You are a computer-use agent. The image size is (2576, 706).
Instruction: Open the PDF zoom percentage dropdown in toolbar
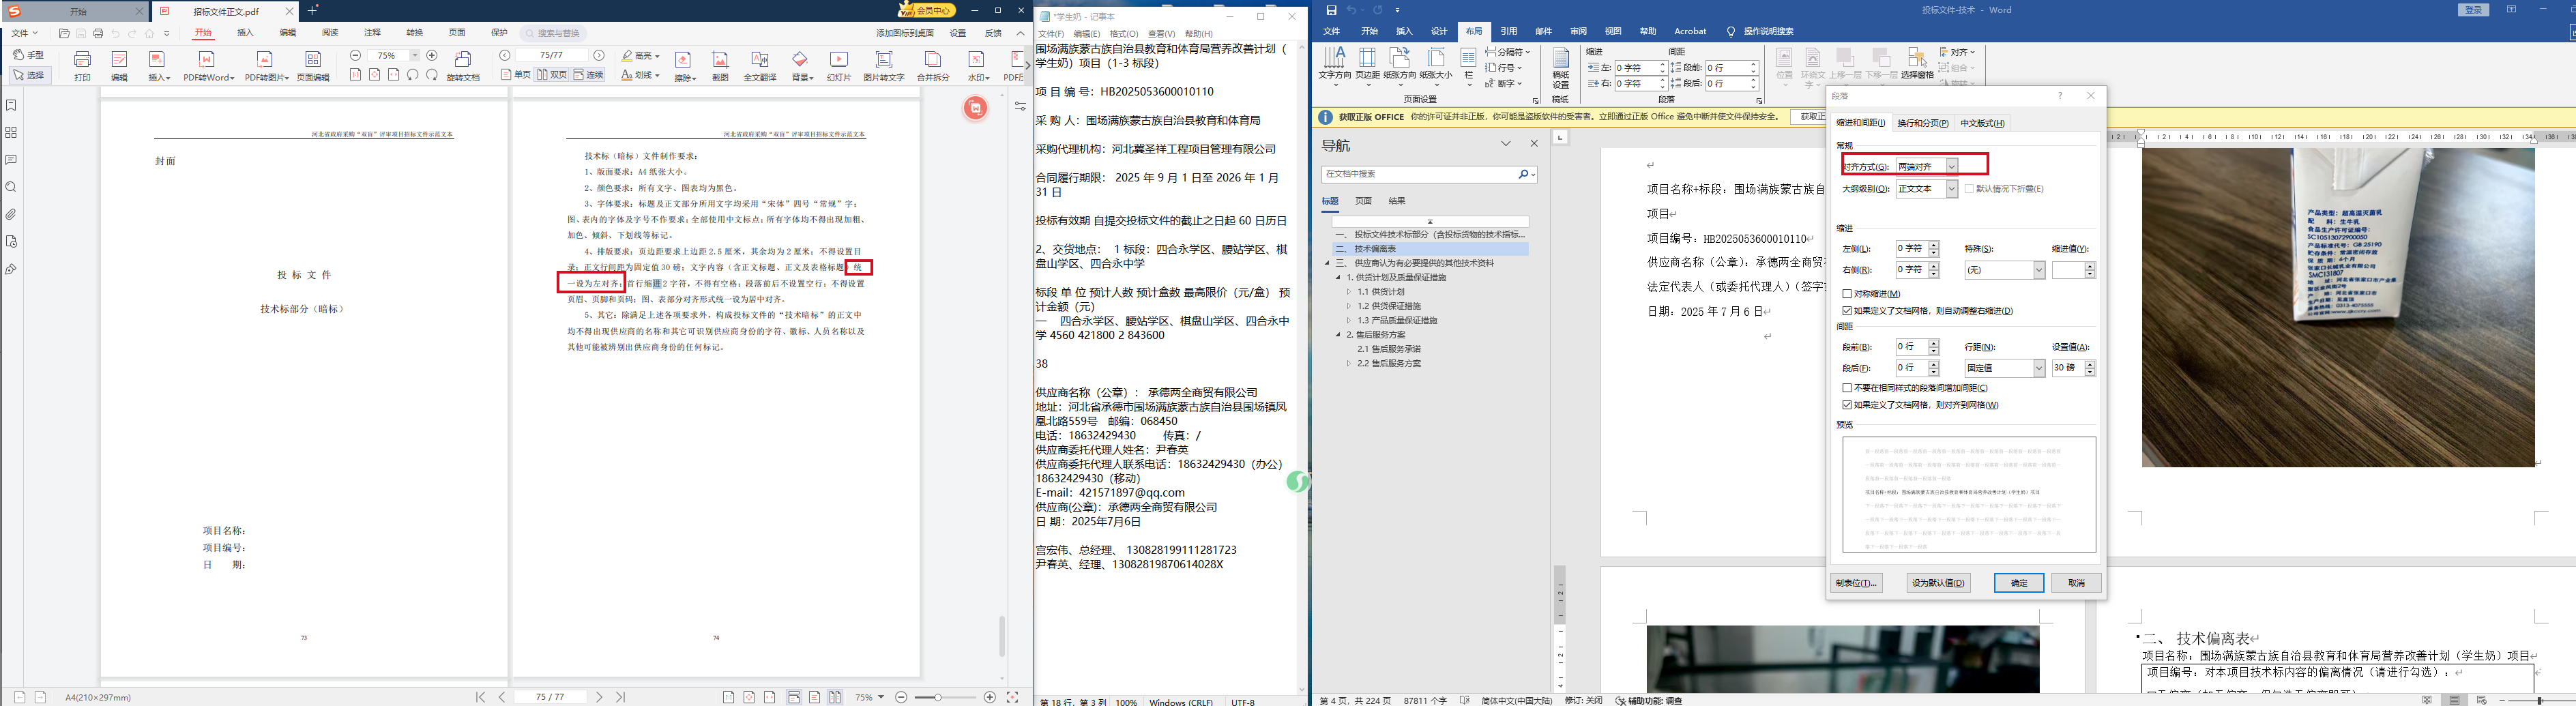[415, 55]
